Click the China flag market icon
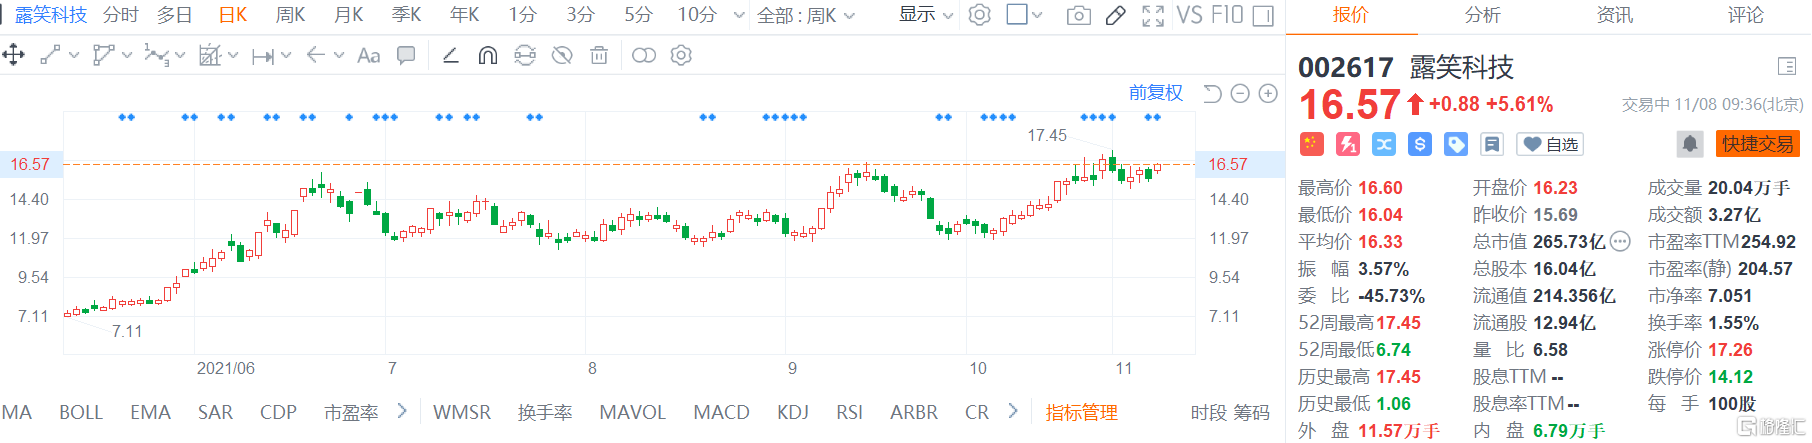Image resolution: width=1812 pixels, height=443 pixels. (x=1311, y=144)
